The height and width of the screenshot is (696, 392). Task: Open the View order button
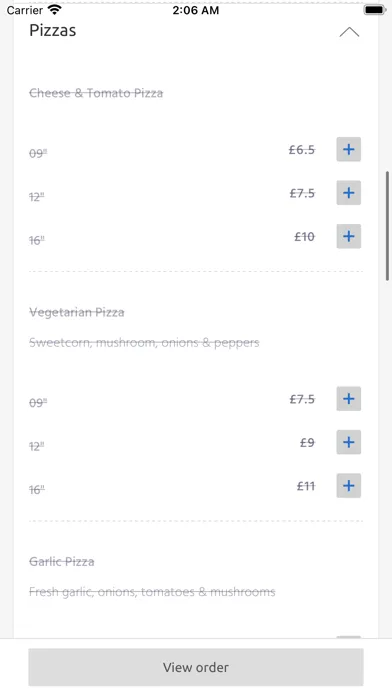[196, 667]
